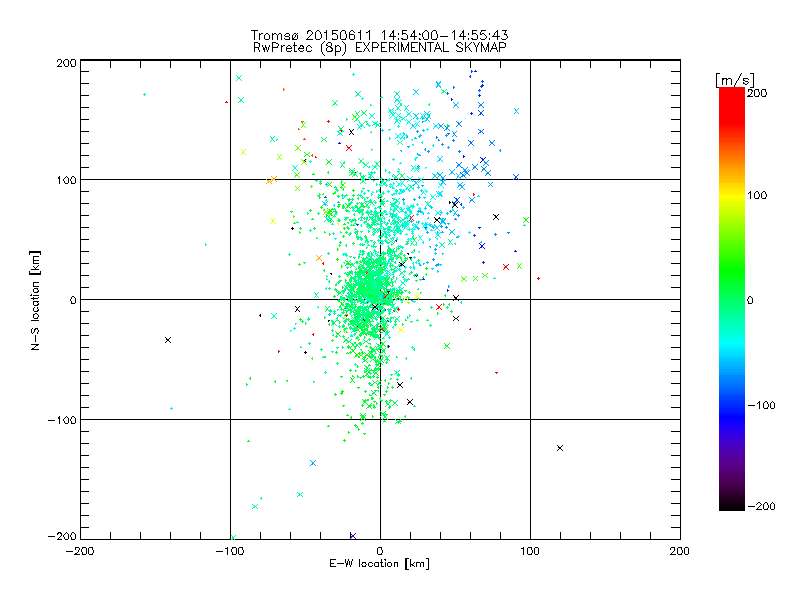Click the N-S location [km] axis label
Viewport: 800px width, 600px height.
coord(35,301)
